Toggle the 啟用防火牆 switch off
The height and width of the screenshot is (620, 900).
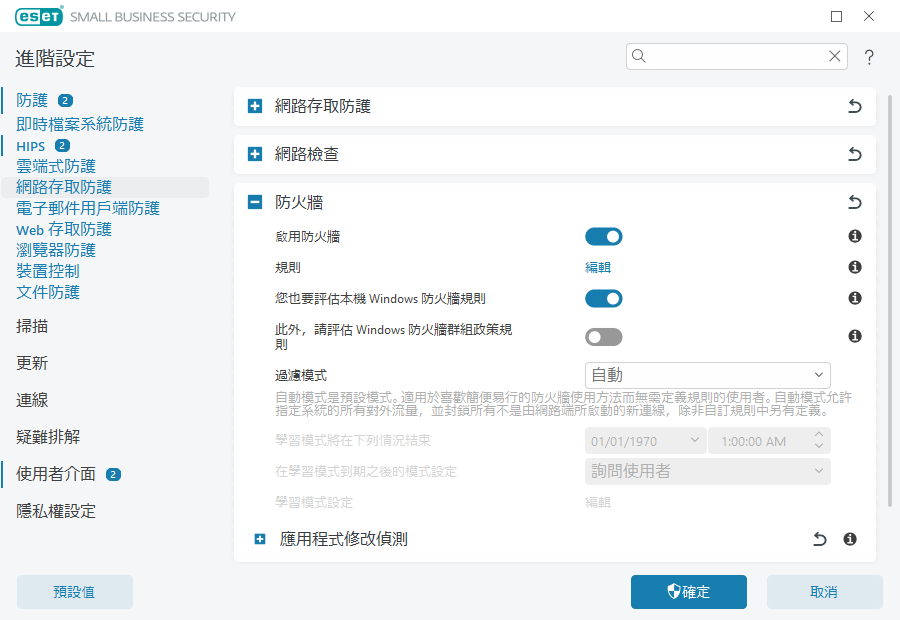[x=603, y=237]
